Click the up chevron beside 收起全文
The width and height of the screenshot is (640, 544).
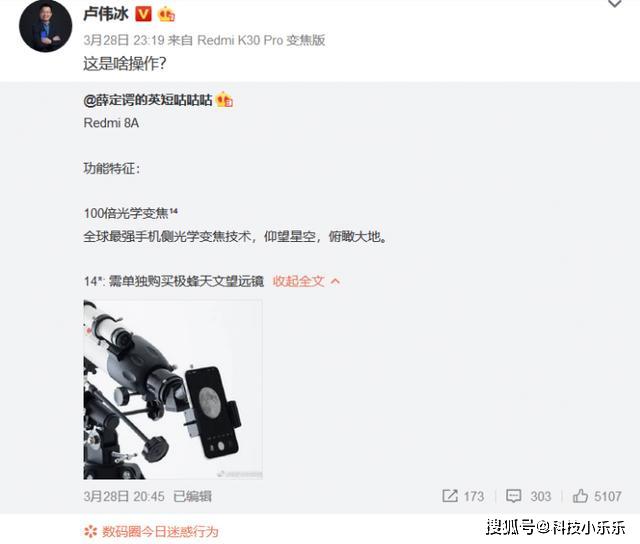(335, 281)
